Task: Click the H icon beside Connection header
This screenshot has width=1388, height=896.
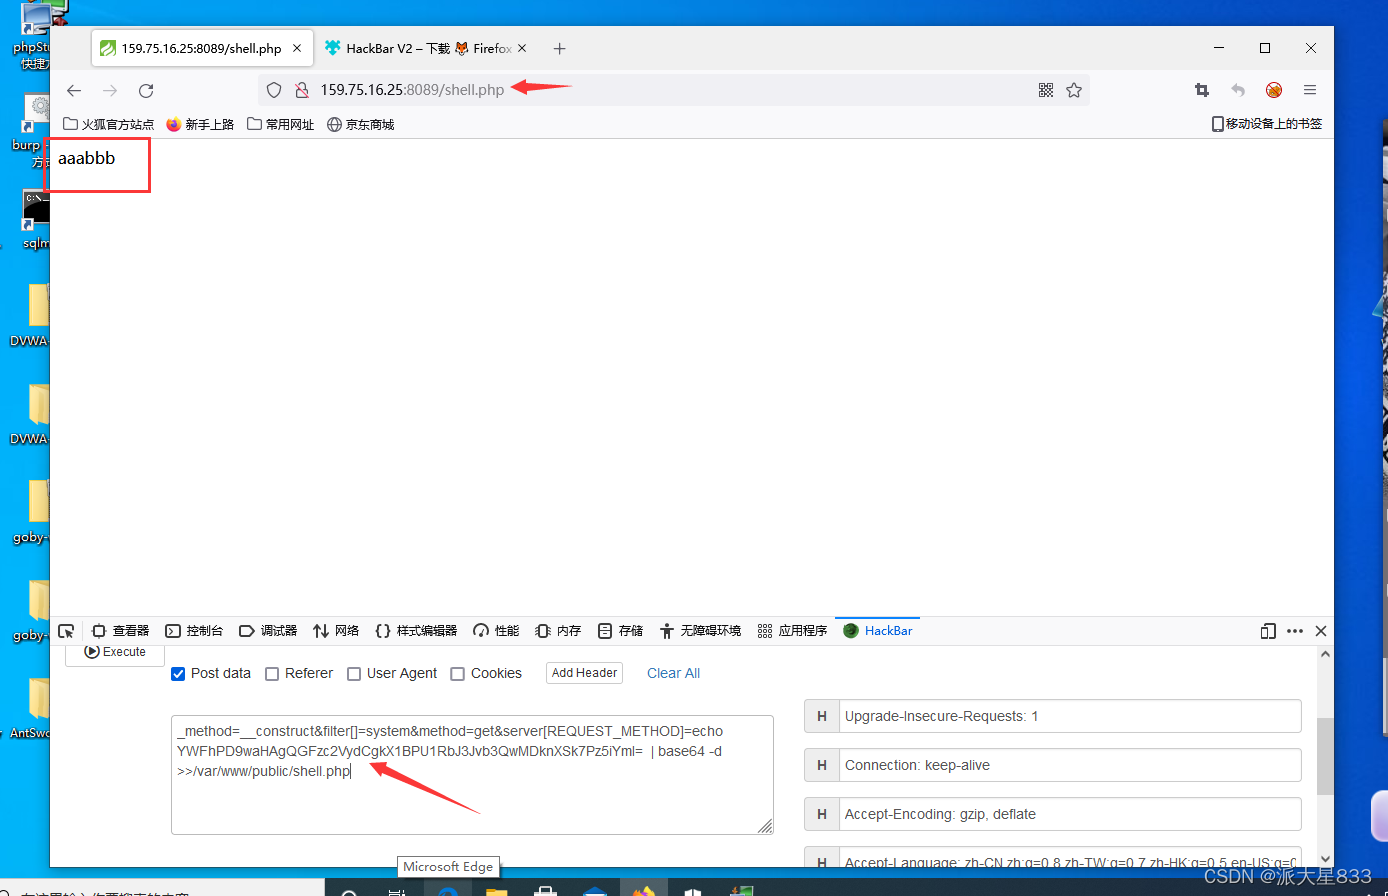Action: pos(822,765)
